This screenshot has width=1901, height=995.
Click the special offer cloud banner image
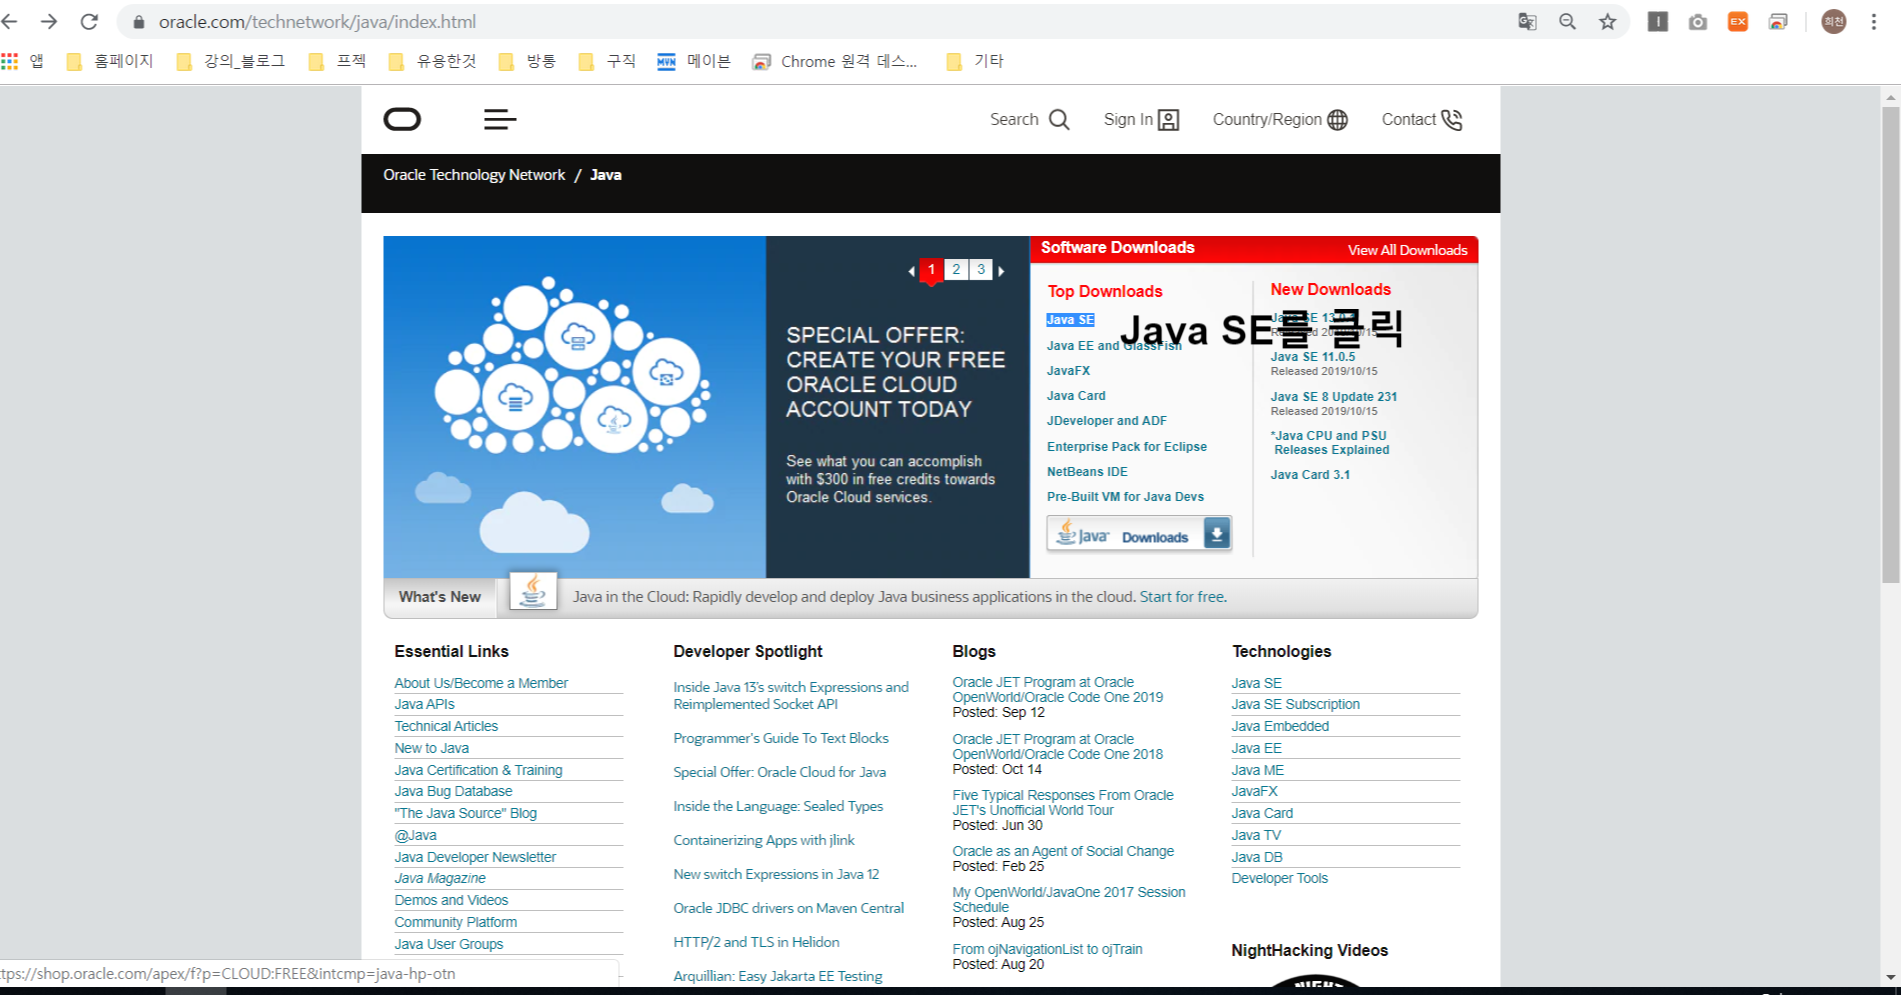pos(574,407)
